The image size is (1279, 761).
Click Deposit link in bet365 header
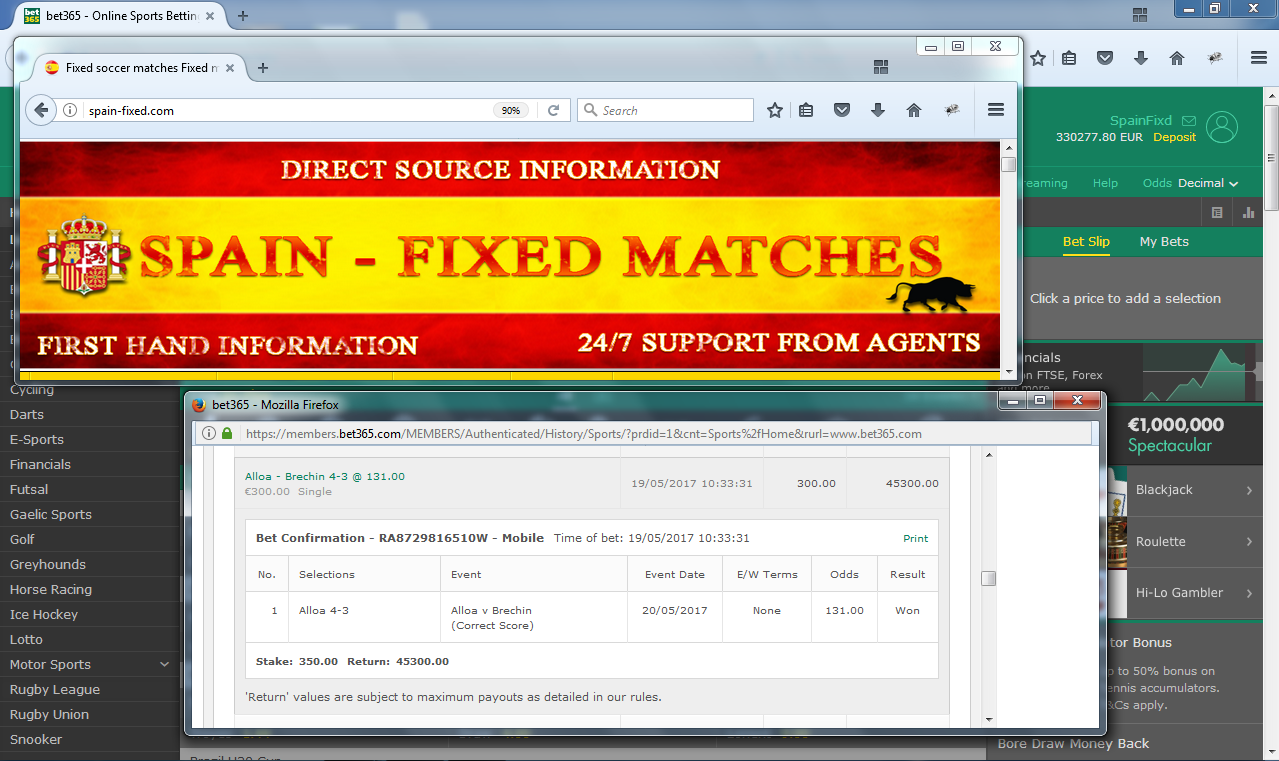[x=1174, y=137]
